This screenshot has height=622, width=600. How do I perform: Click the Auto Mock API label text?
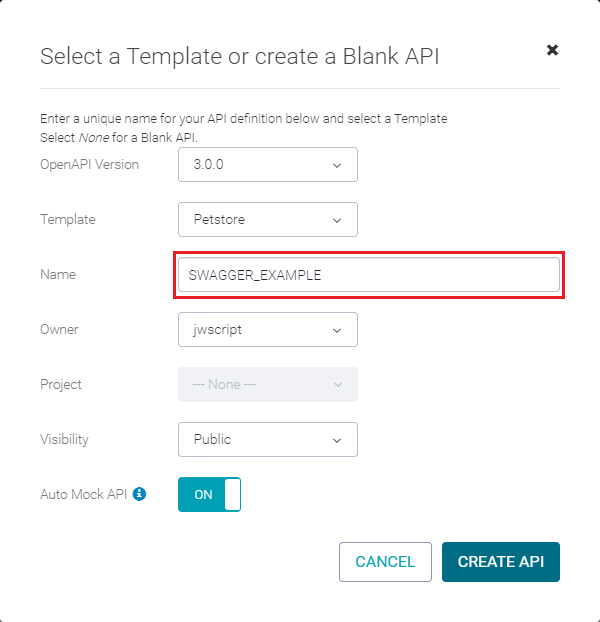(x=84, y=494)
